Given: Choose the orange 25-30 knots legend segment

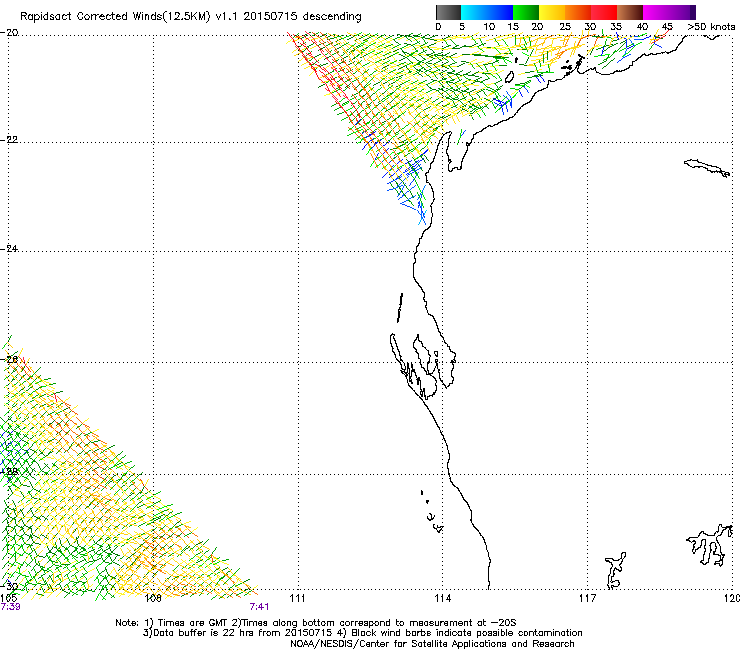Looking at the screenshot, I should 578,12.
